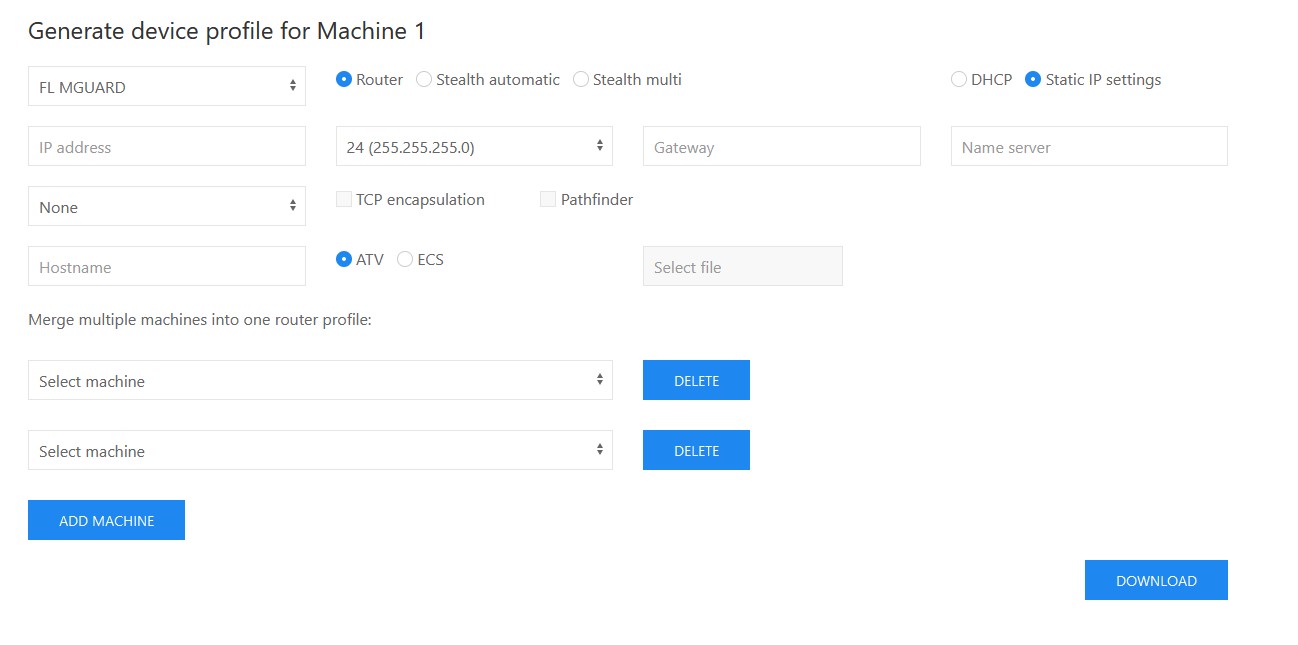Select Static IP settings option
1298x645 pixels.
[1033, 80]
